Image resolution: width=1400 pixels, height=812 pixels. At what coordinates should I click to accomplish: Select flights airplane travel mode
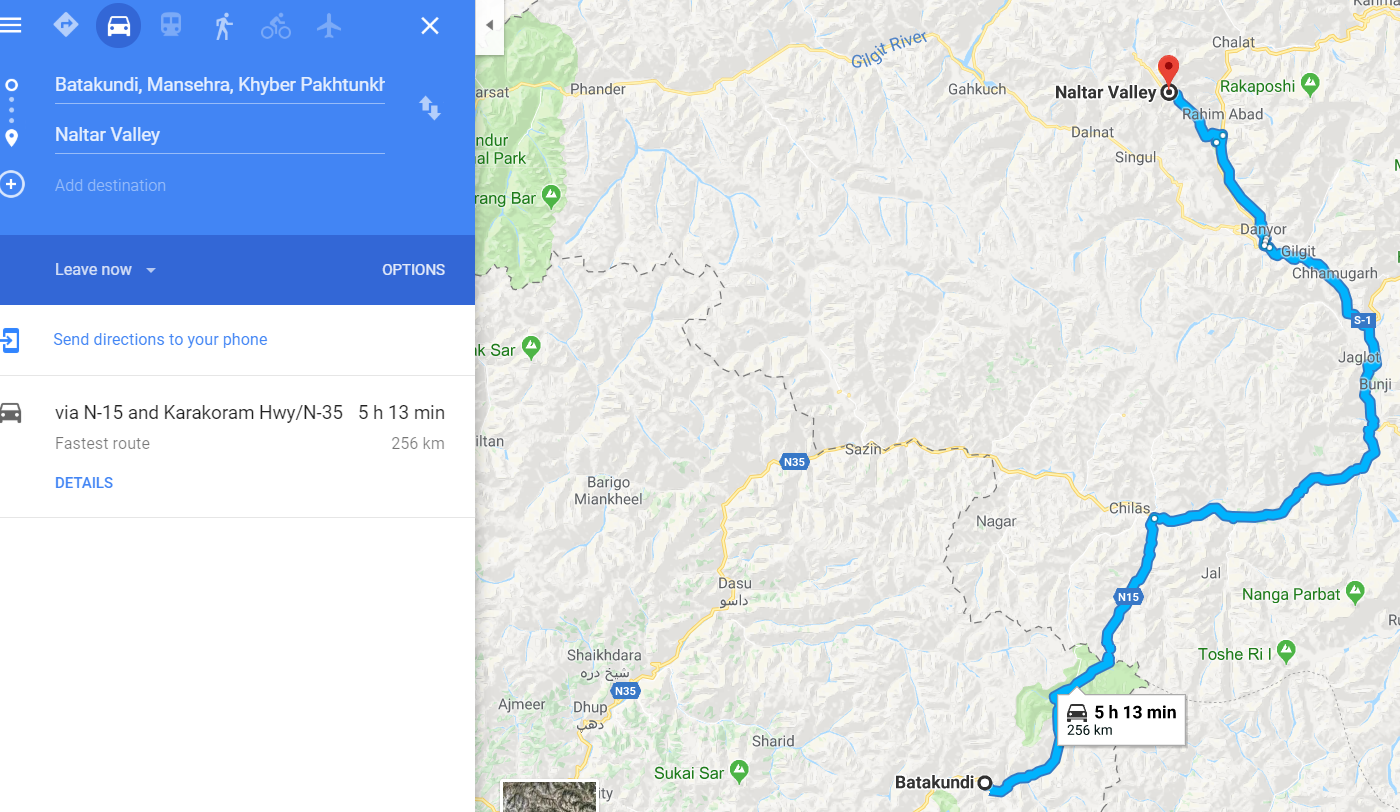[x=329, y=26]
